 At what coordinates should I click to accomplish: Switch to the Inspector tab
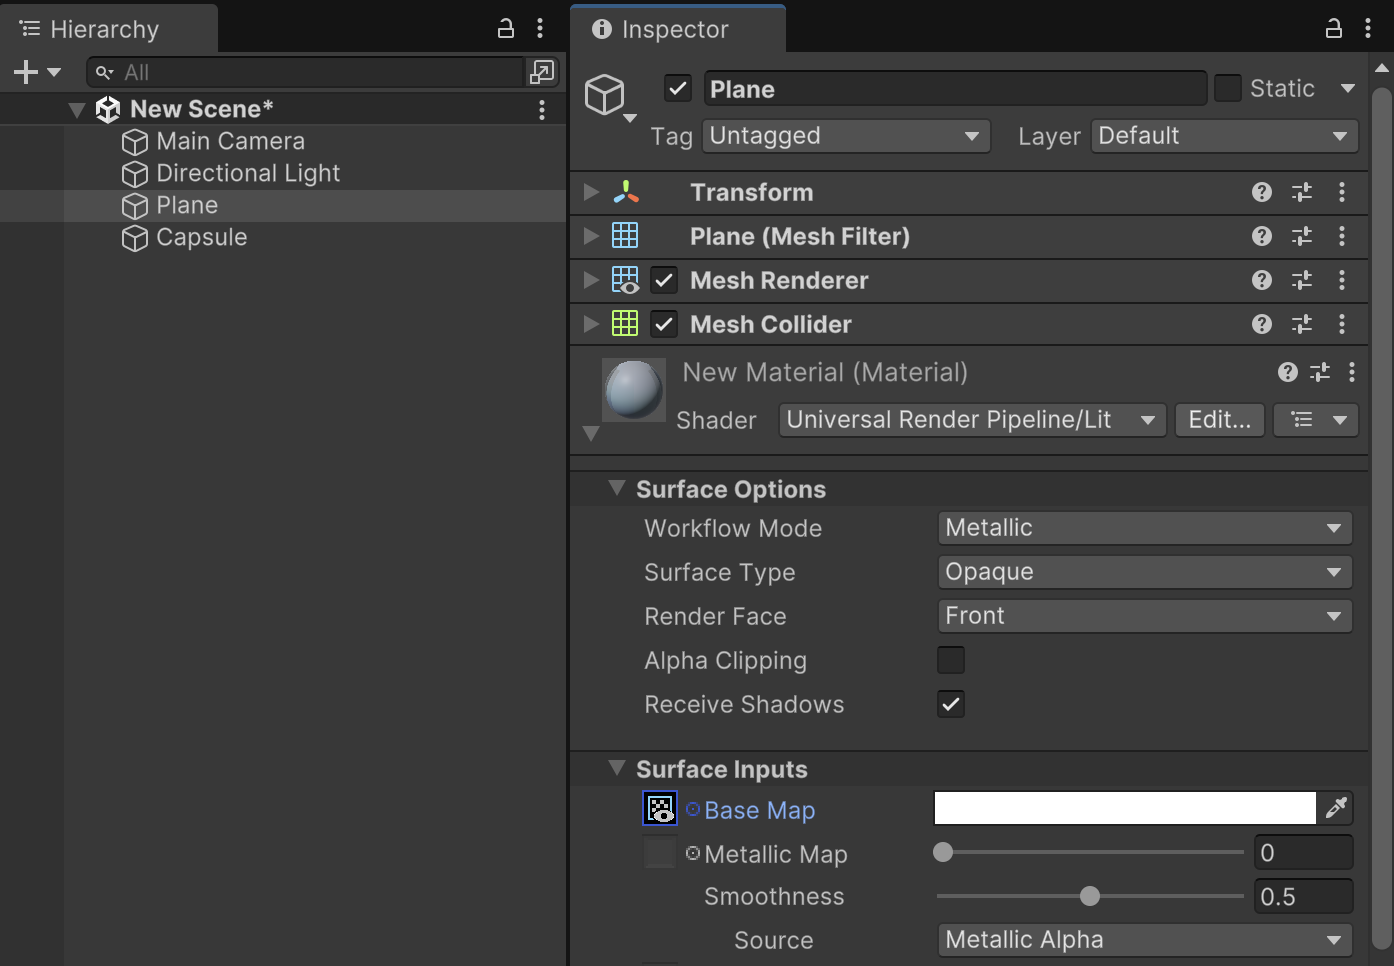(x=676, y=29)
